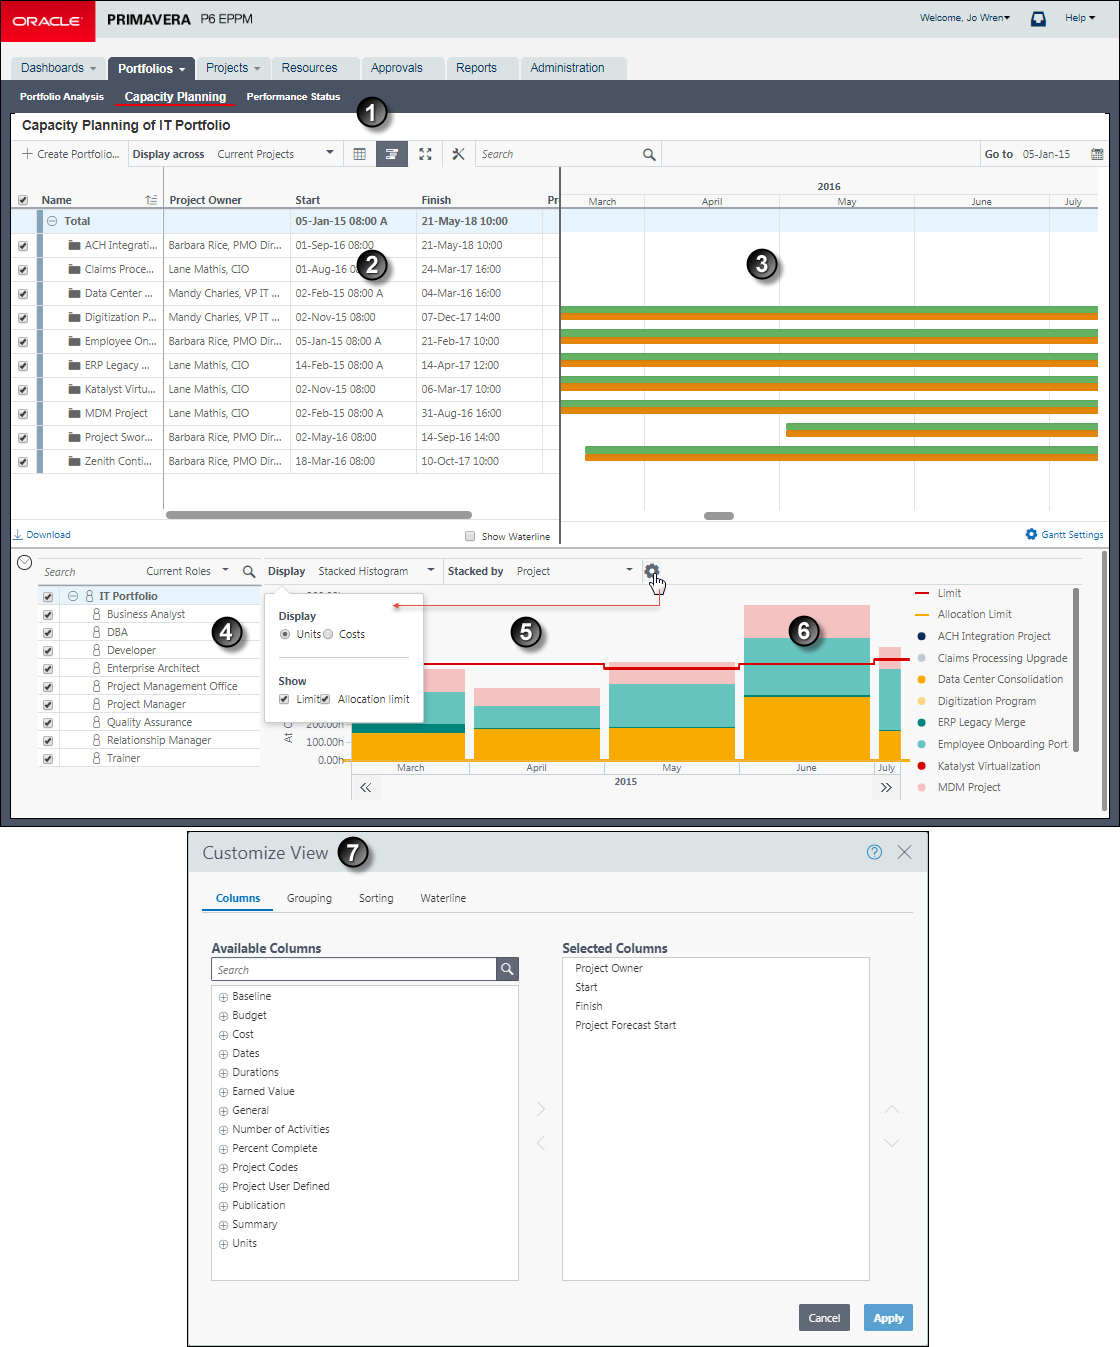Uncheck the Data Center project row checkbox
1120x1347 pixels.
[23, 294]
